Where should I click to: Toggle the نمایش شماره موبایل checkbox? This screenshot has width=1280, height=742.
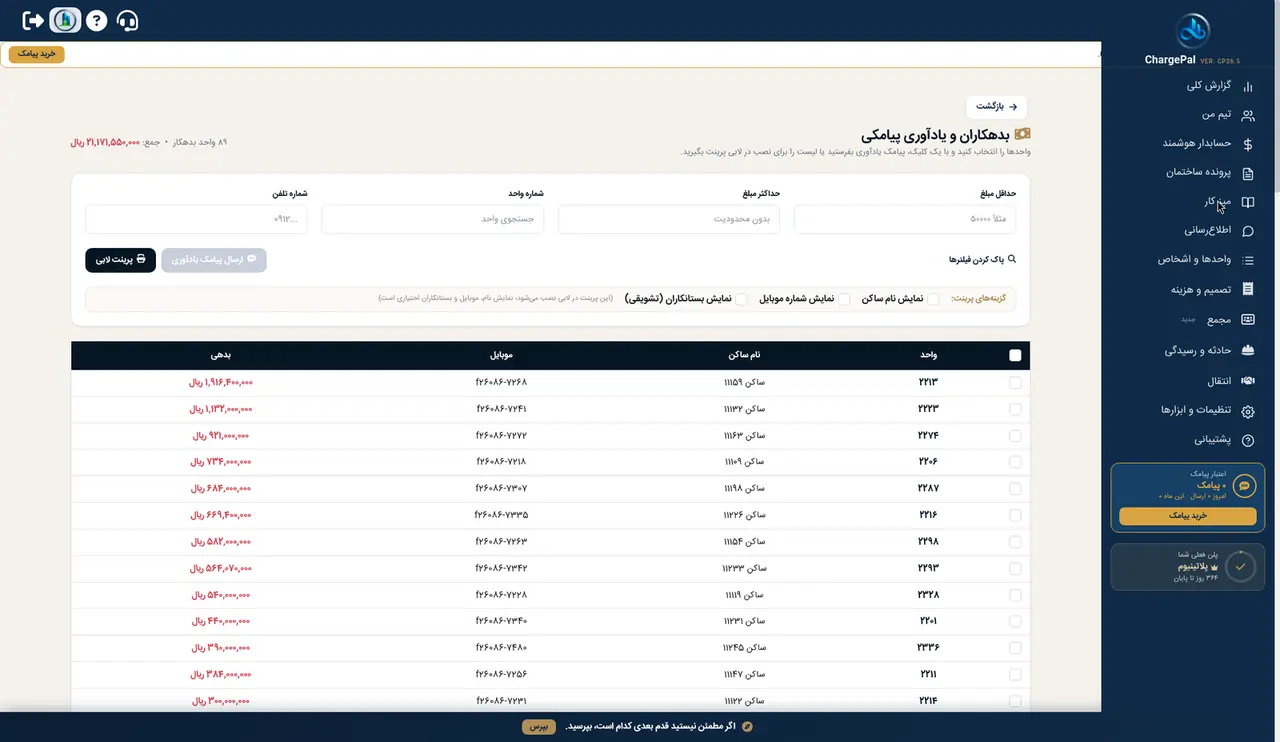tap(844, 299)
